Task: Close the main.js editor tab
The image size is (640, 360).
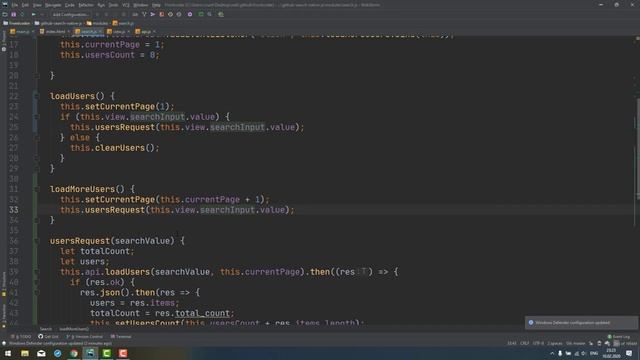Action: coord(33,31)
